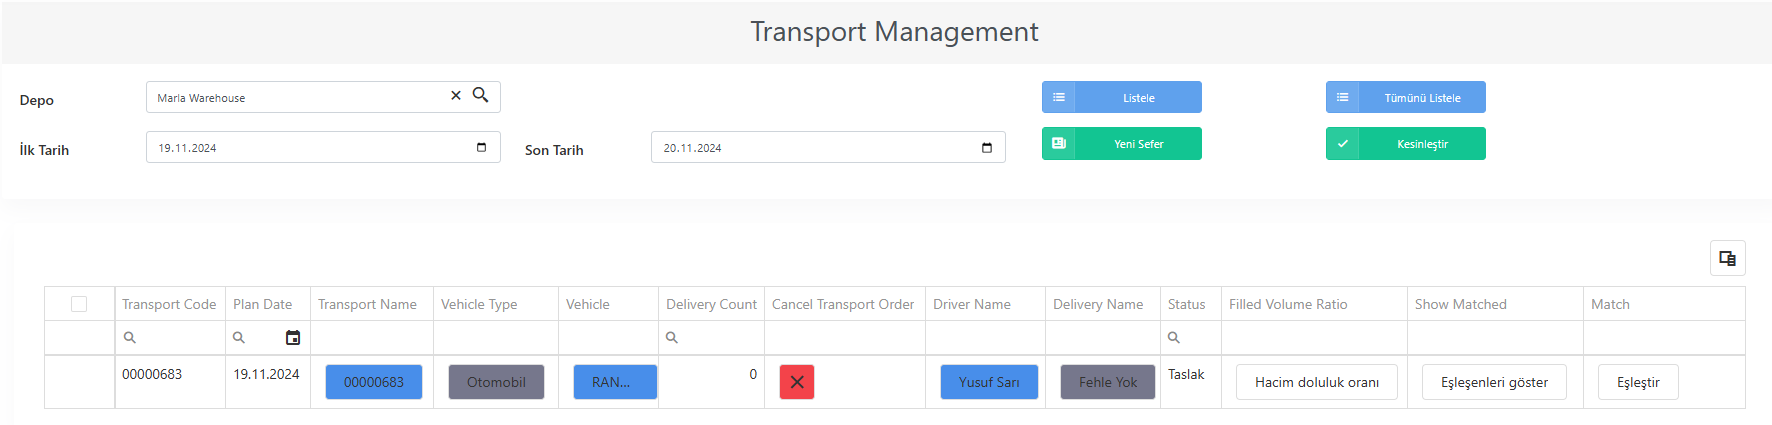Click the Delivery Count filter search icon

click(x=672, y=338)
